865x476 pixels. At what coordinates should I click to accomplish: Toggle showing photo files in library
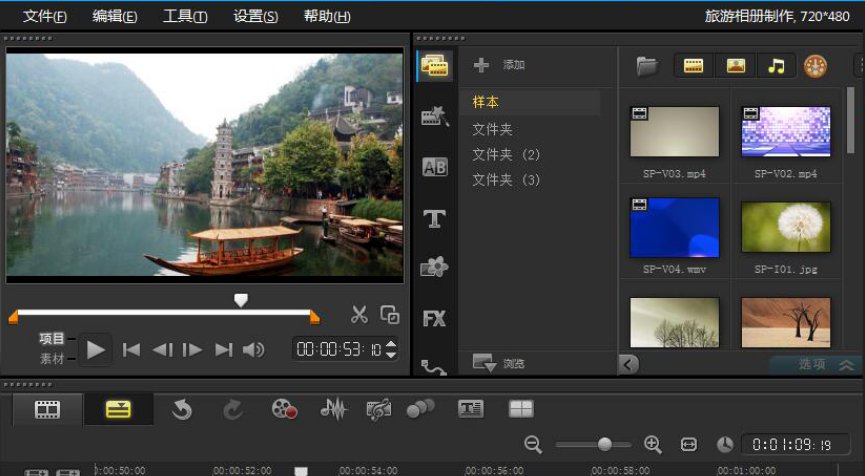tap(735, 66)
